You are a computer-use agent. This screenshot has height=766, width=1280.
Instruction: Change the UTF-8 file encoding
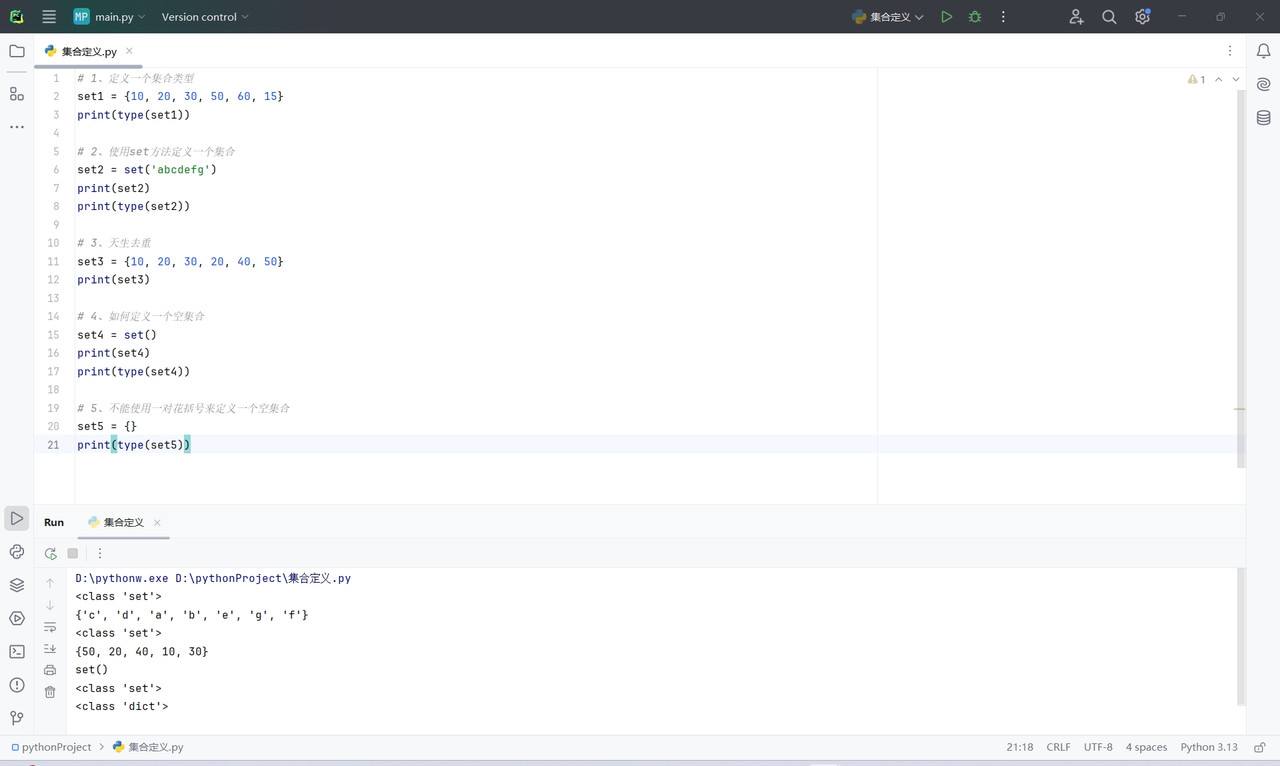click(x=1098, y=747)
